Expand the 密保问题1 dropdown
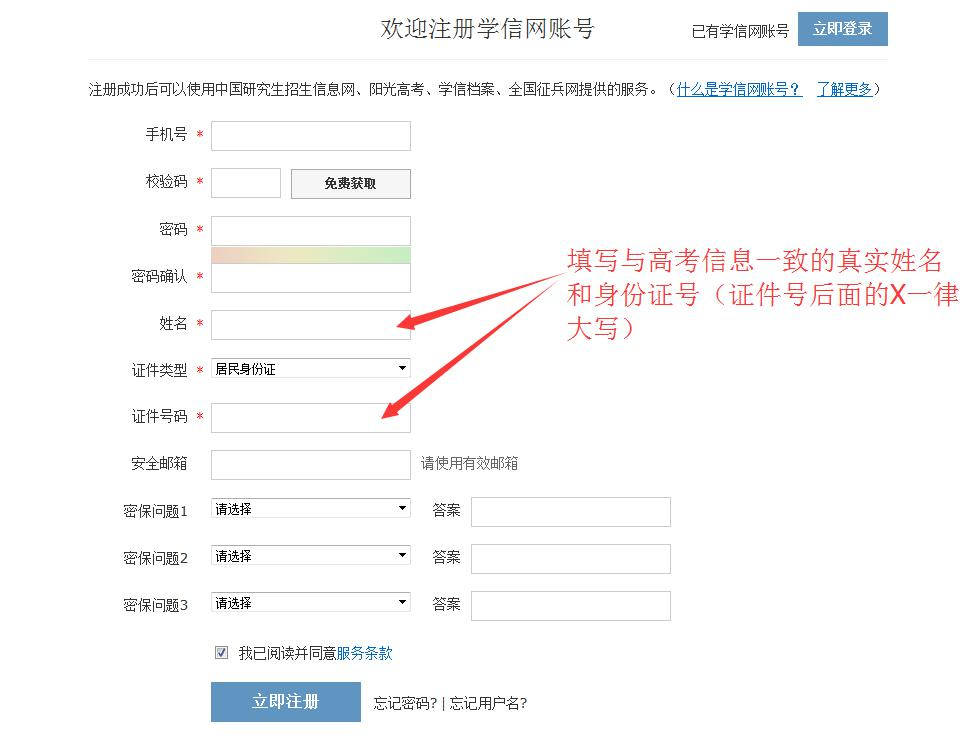Image resolution: width=978 pixels, height=735 pixels. click(310, 509)
